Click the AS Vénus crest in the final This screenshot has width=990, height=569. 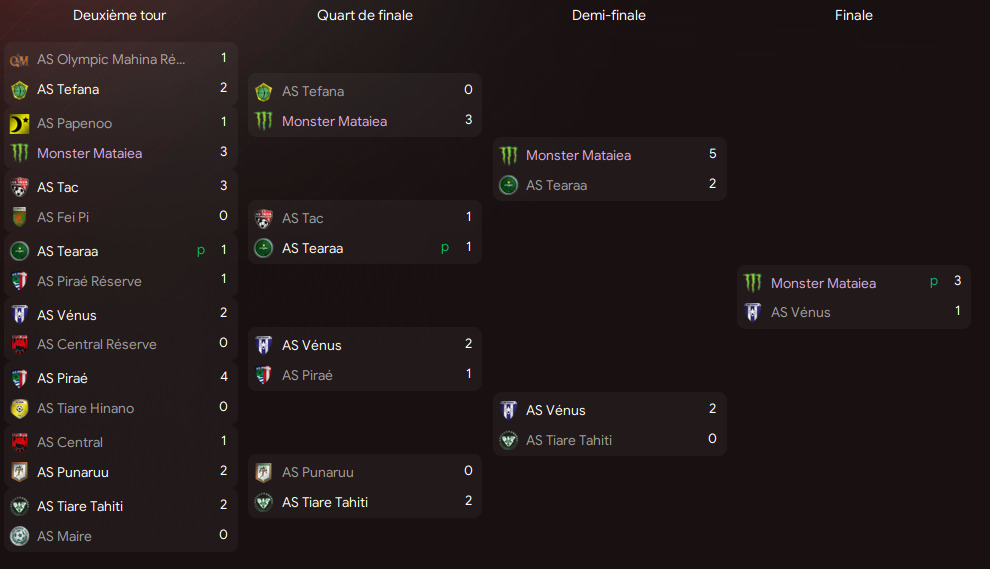point(753,312)
